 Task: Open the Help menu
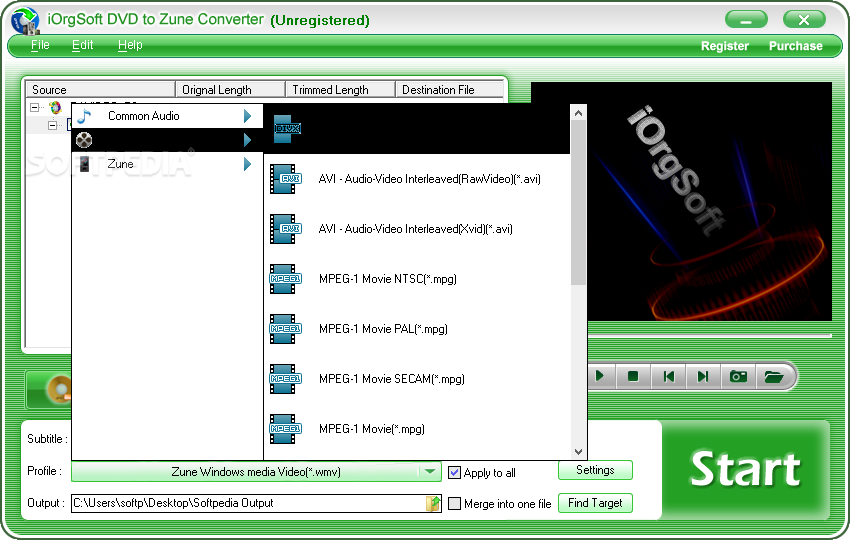click(x=130, y=45)
